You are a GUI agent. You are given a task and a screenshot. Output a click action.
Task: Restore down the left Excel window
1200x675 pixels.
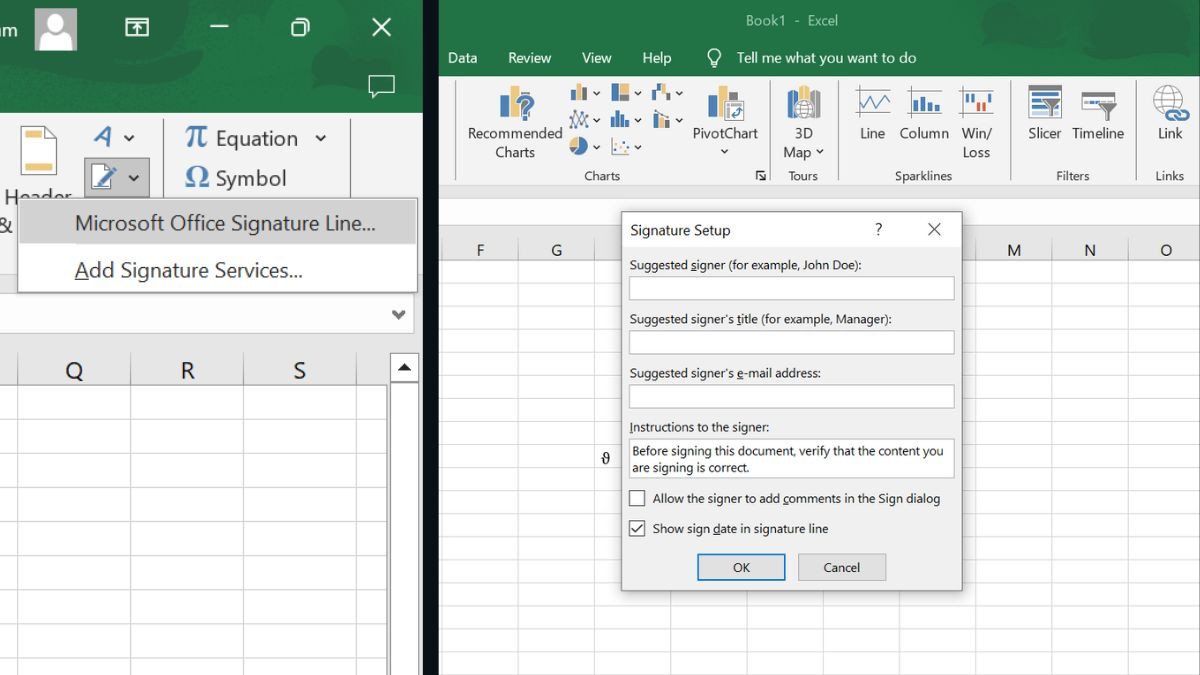pyautogui.click(x=300, y=28)
